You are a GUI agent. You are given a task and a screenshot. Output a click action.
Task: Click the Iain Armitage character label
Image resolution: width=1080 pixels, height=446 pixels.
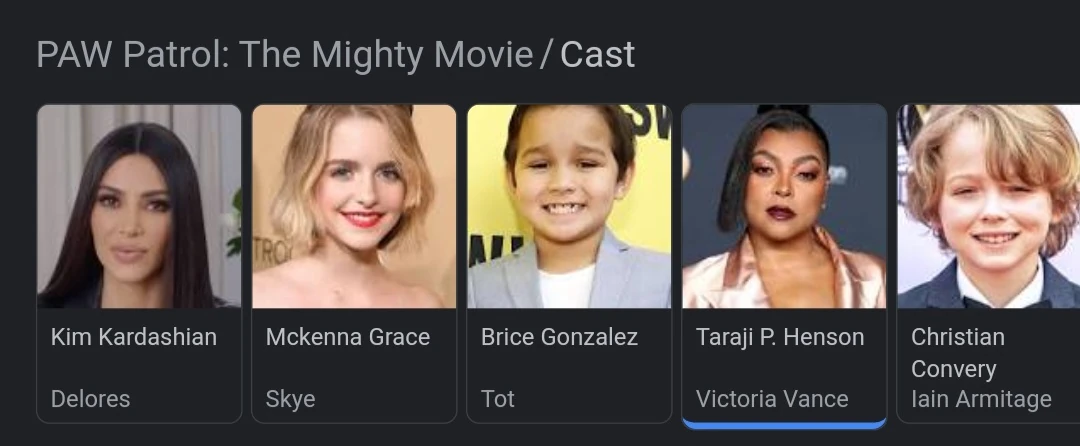[981, 399]
